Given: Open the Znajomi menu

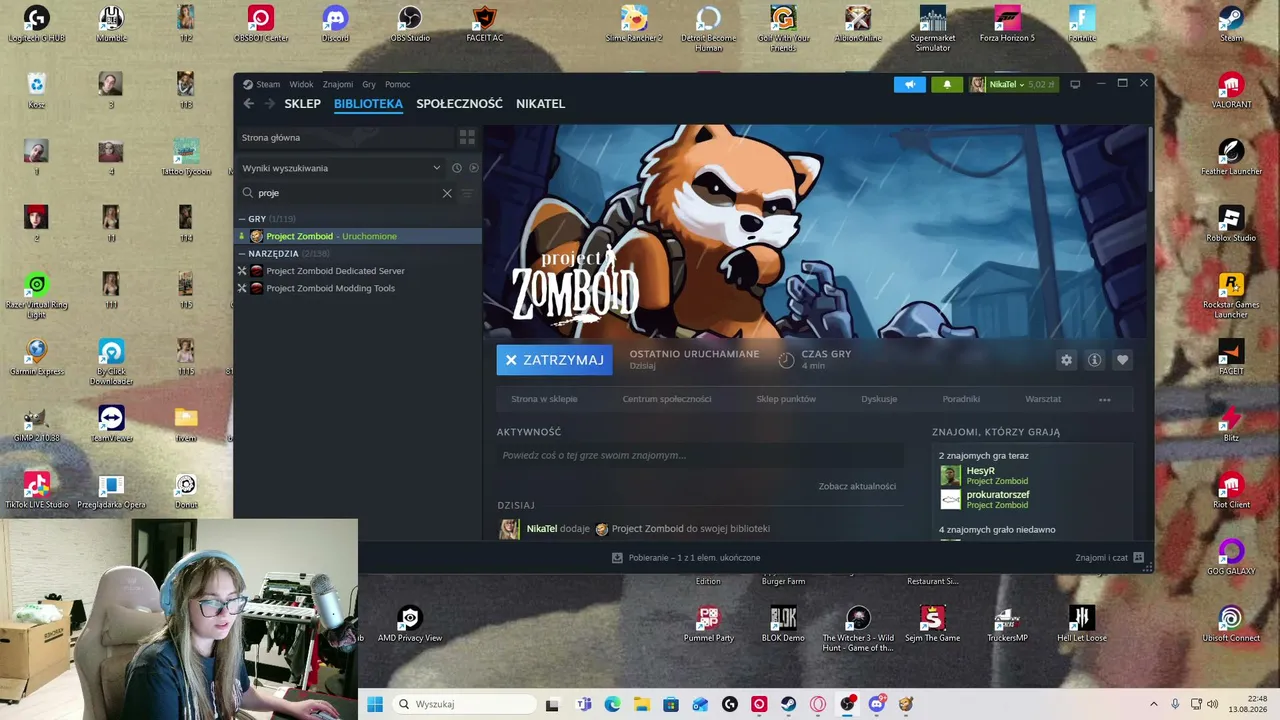Looking at the screenshot, I should (x=338, y=85).
